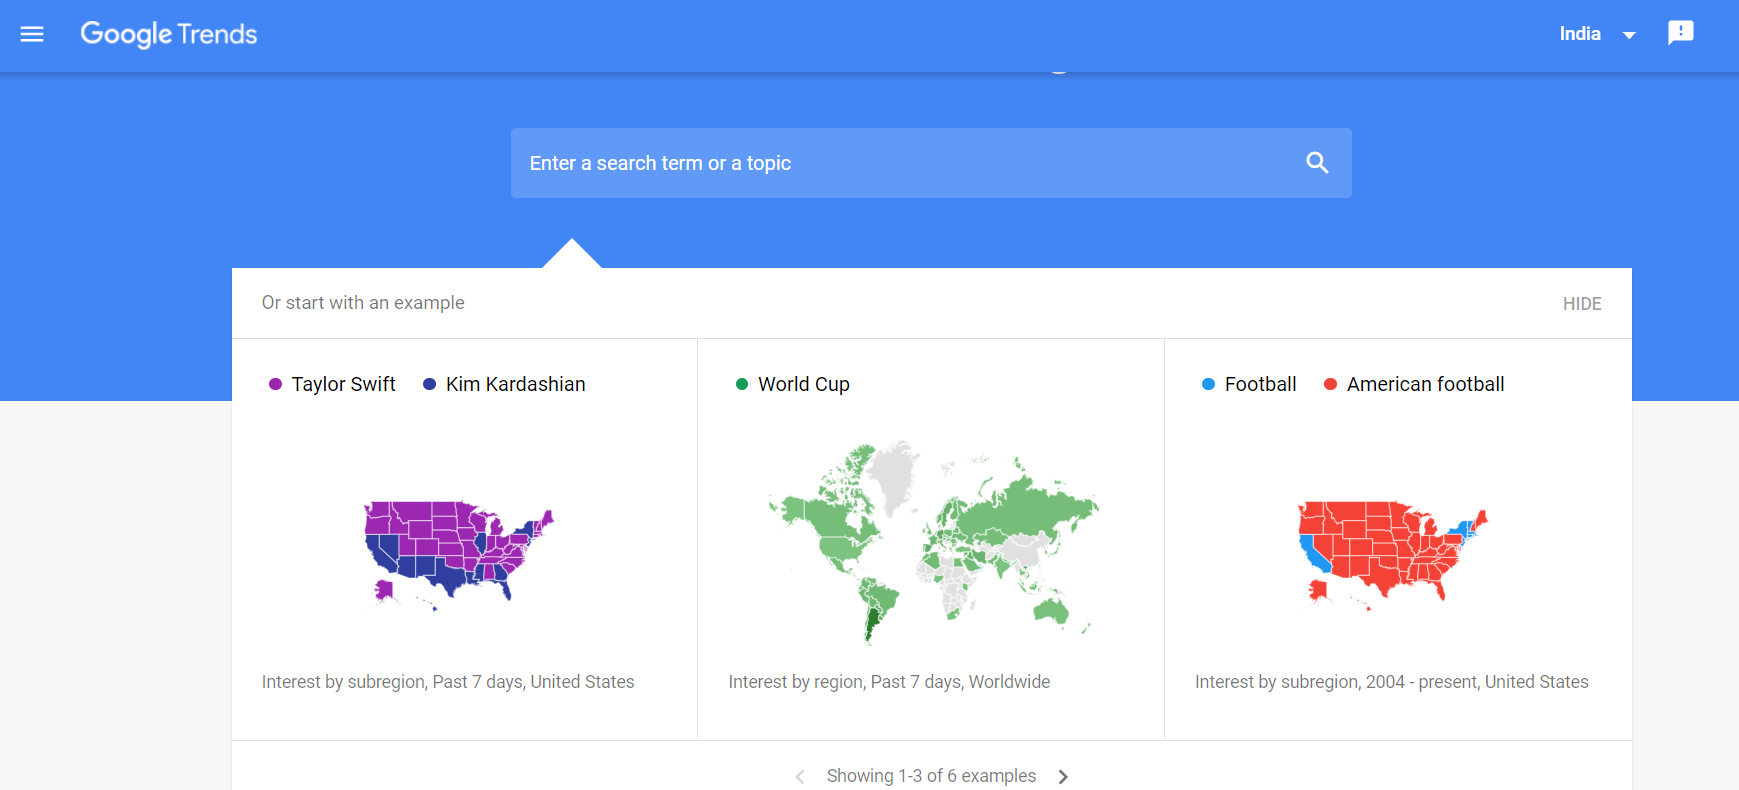The width and height of the screenshot is (1739, 790).
Task: Hide the examples panel
Action: 1582,304
